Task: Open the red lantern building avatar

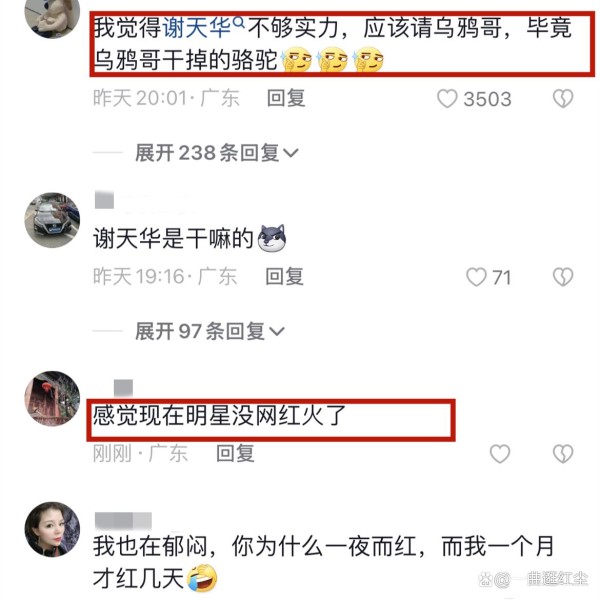Action: point(52,398)
